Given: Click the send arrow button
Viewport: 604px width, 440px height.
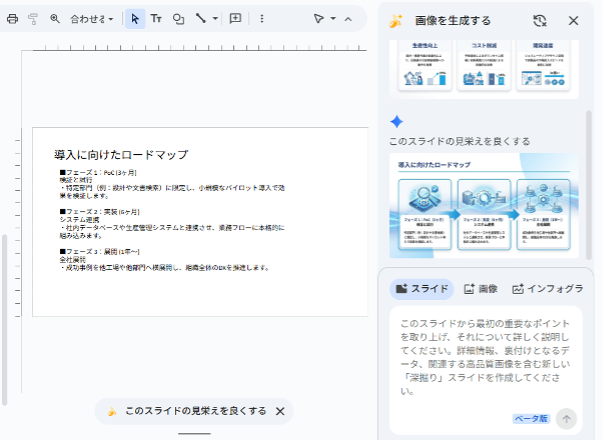Looking at the screenshot, I should 566,419.
